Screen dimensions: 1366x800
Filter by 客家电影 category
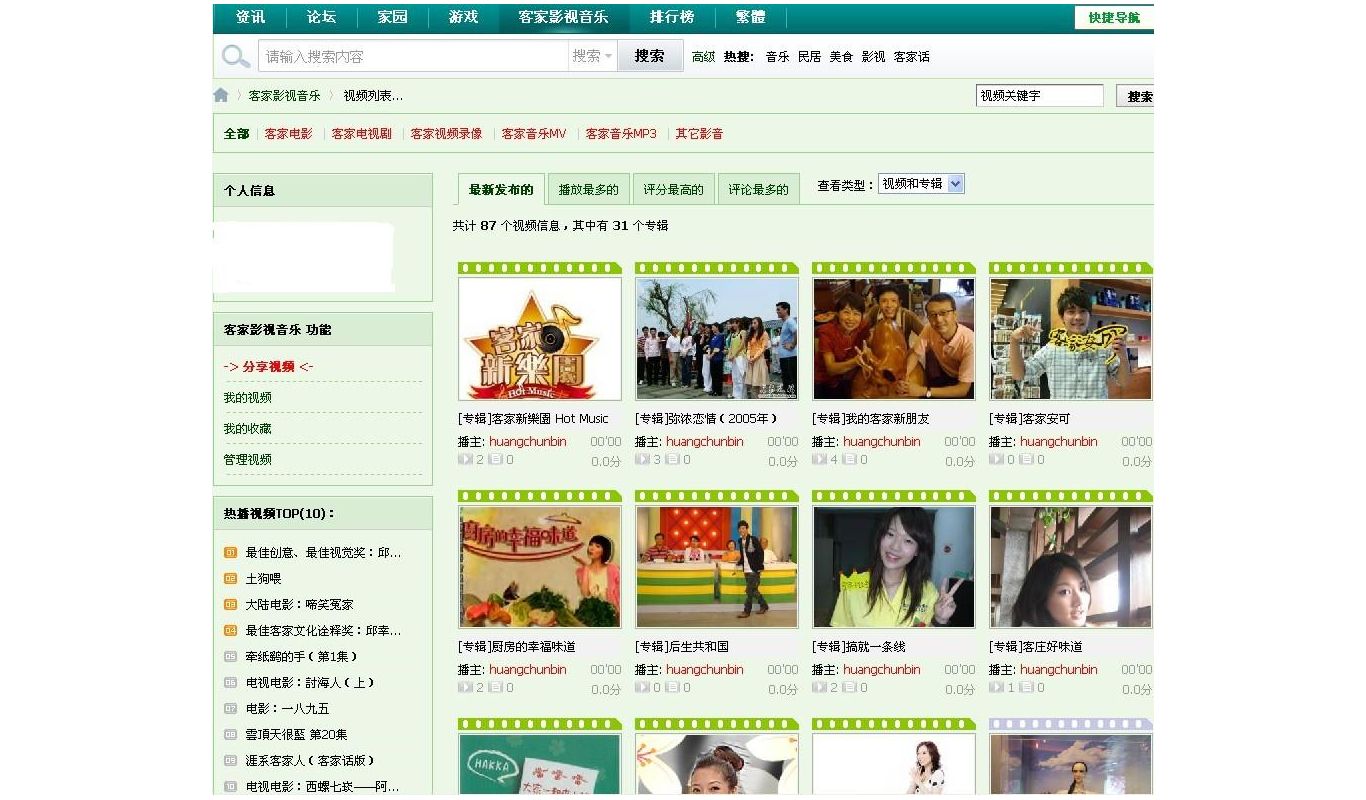(288, 133)
